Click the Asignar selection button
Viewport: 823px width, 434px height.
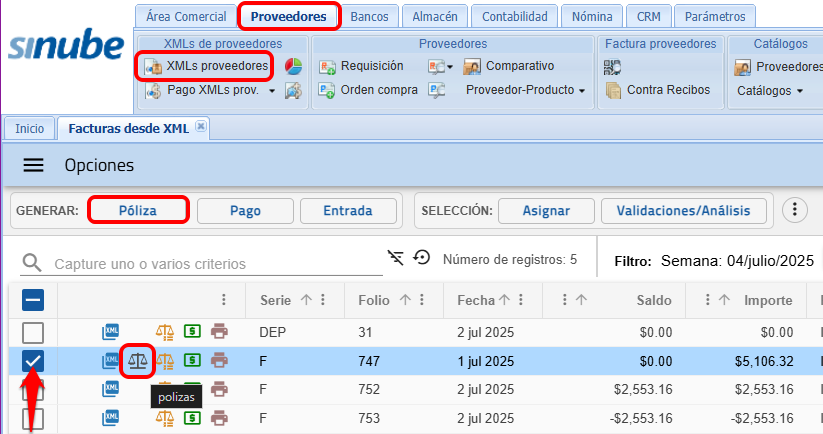(x=546, y=211)
